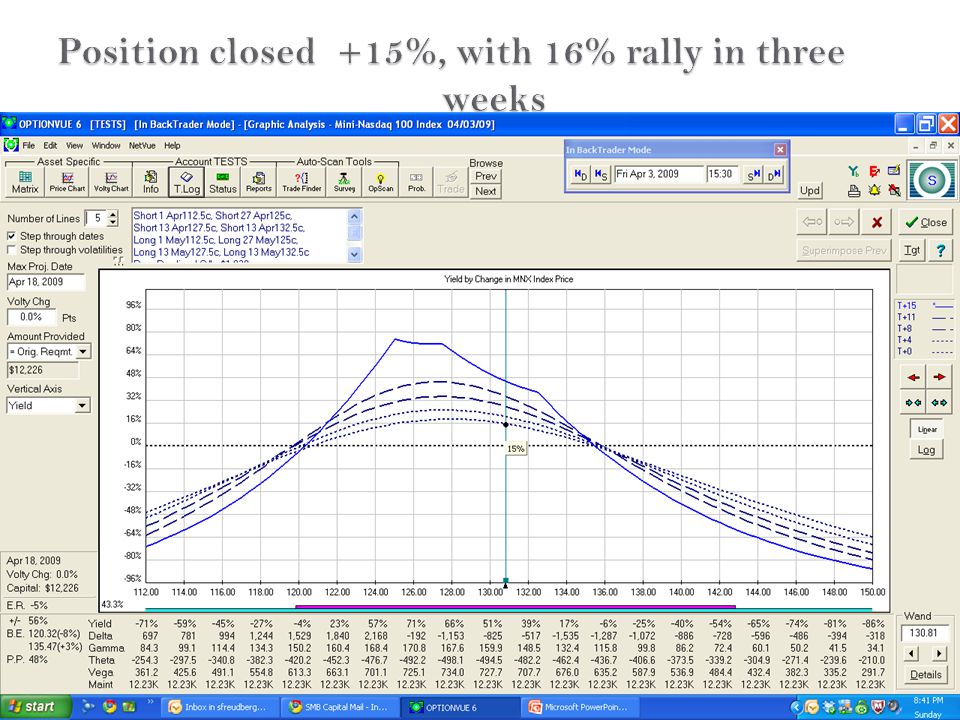Screen dimensions: 960x720
Task: Open the Survey scan tool
Action: coord(344,182)
